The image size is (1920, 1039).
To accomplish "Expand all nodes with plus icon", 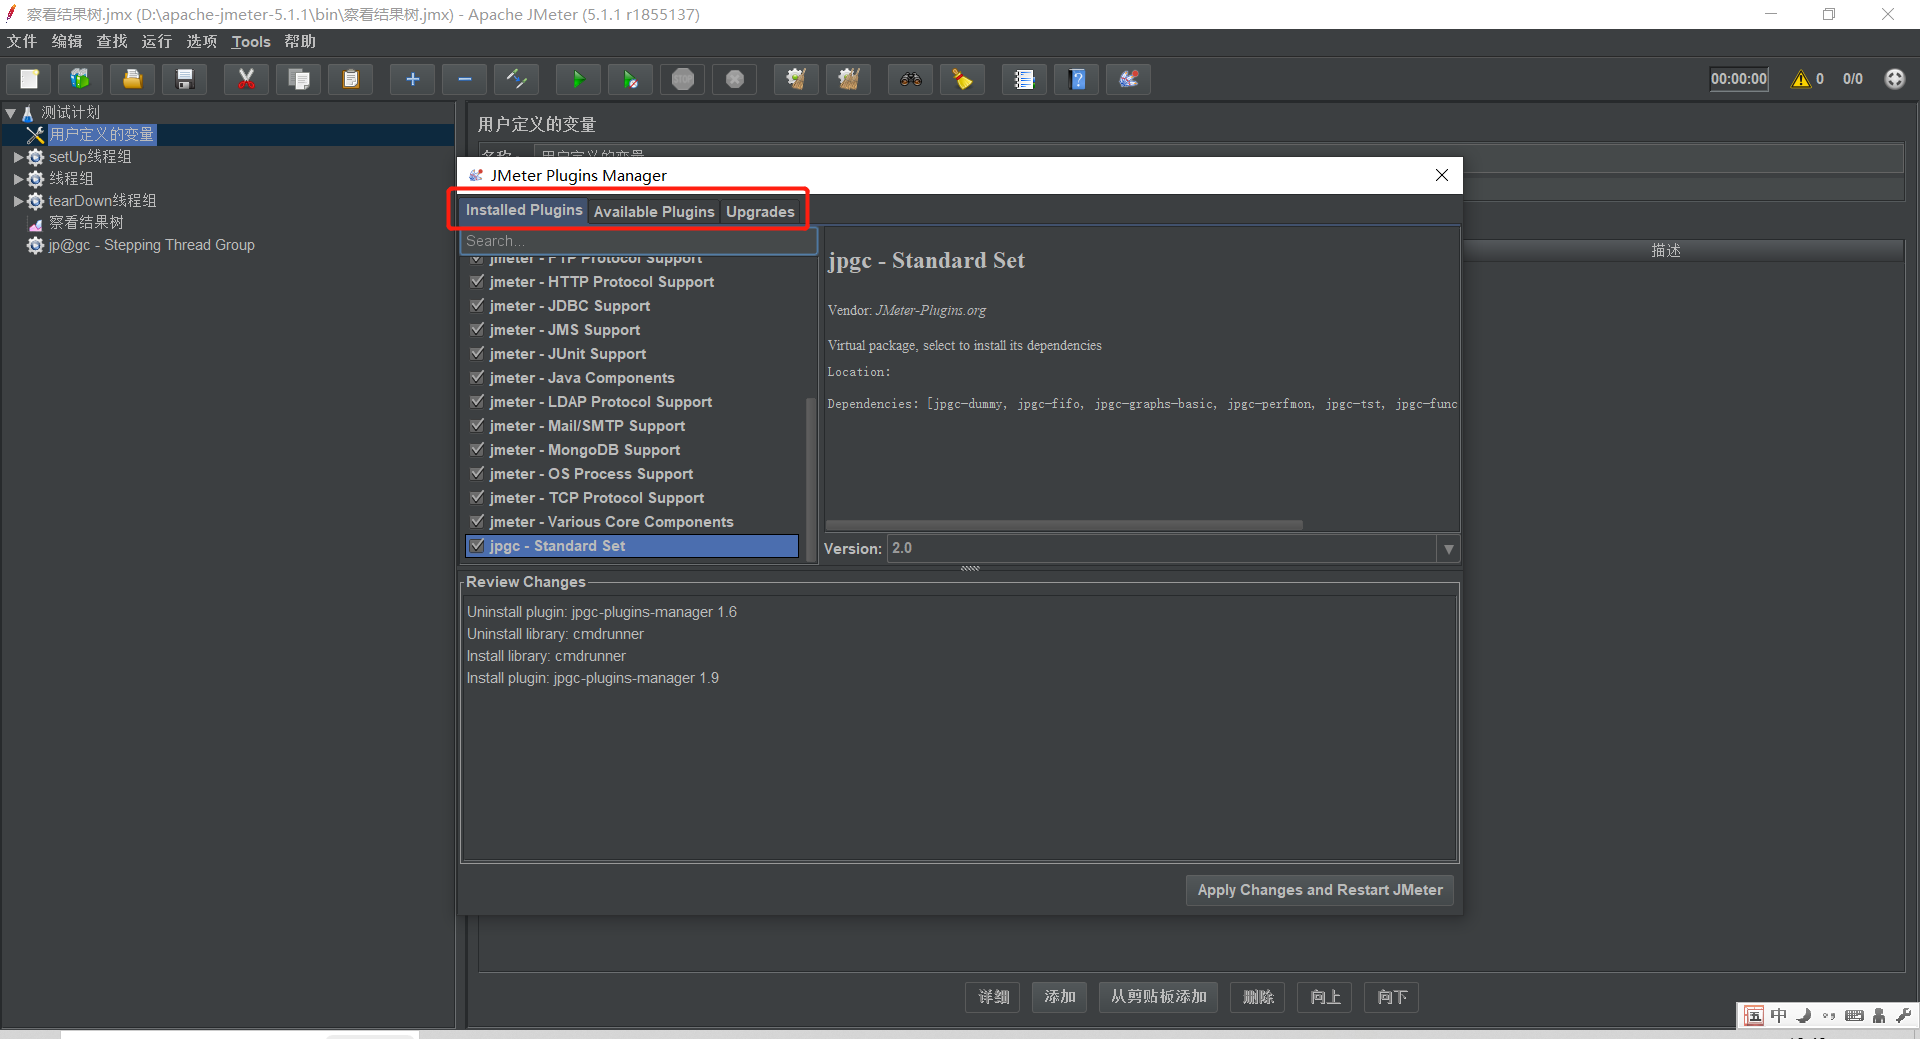I will pos(412,79).
